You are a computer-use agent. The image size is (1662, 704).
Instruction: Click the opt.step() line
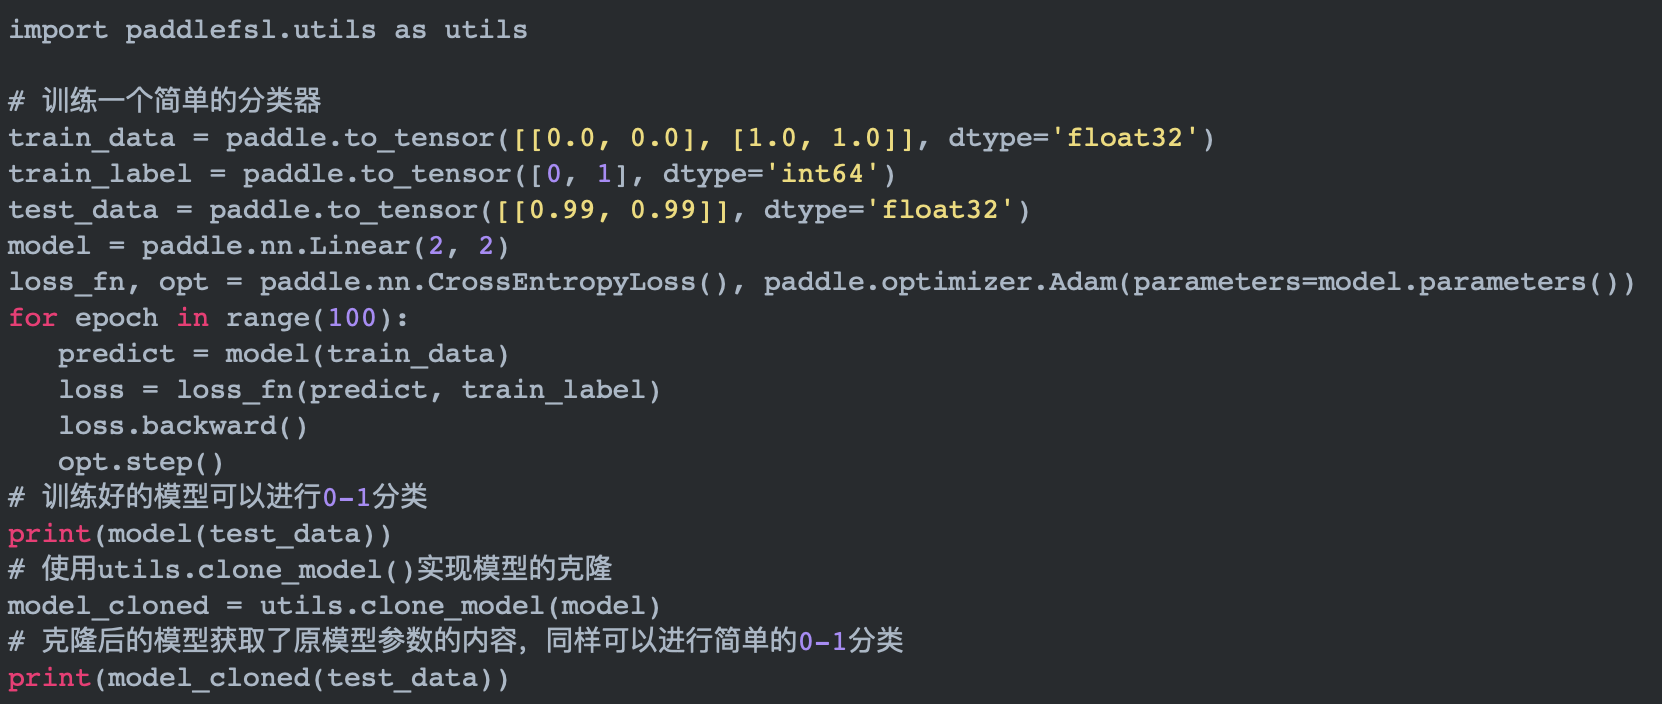(140, 462)
